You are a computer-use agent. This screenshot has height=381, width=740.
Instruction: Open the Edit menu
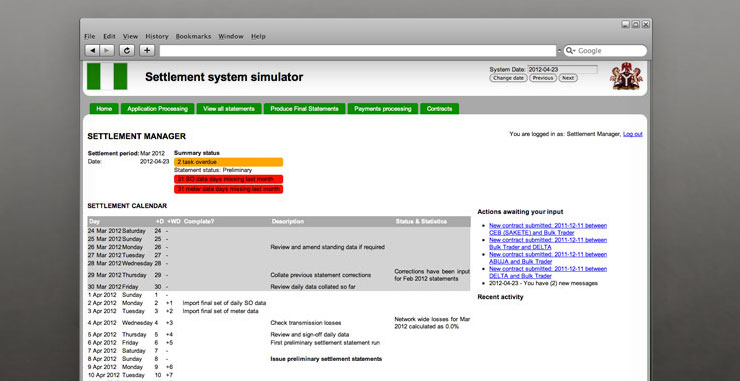(x=109, y=36)
